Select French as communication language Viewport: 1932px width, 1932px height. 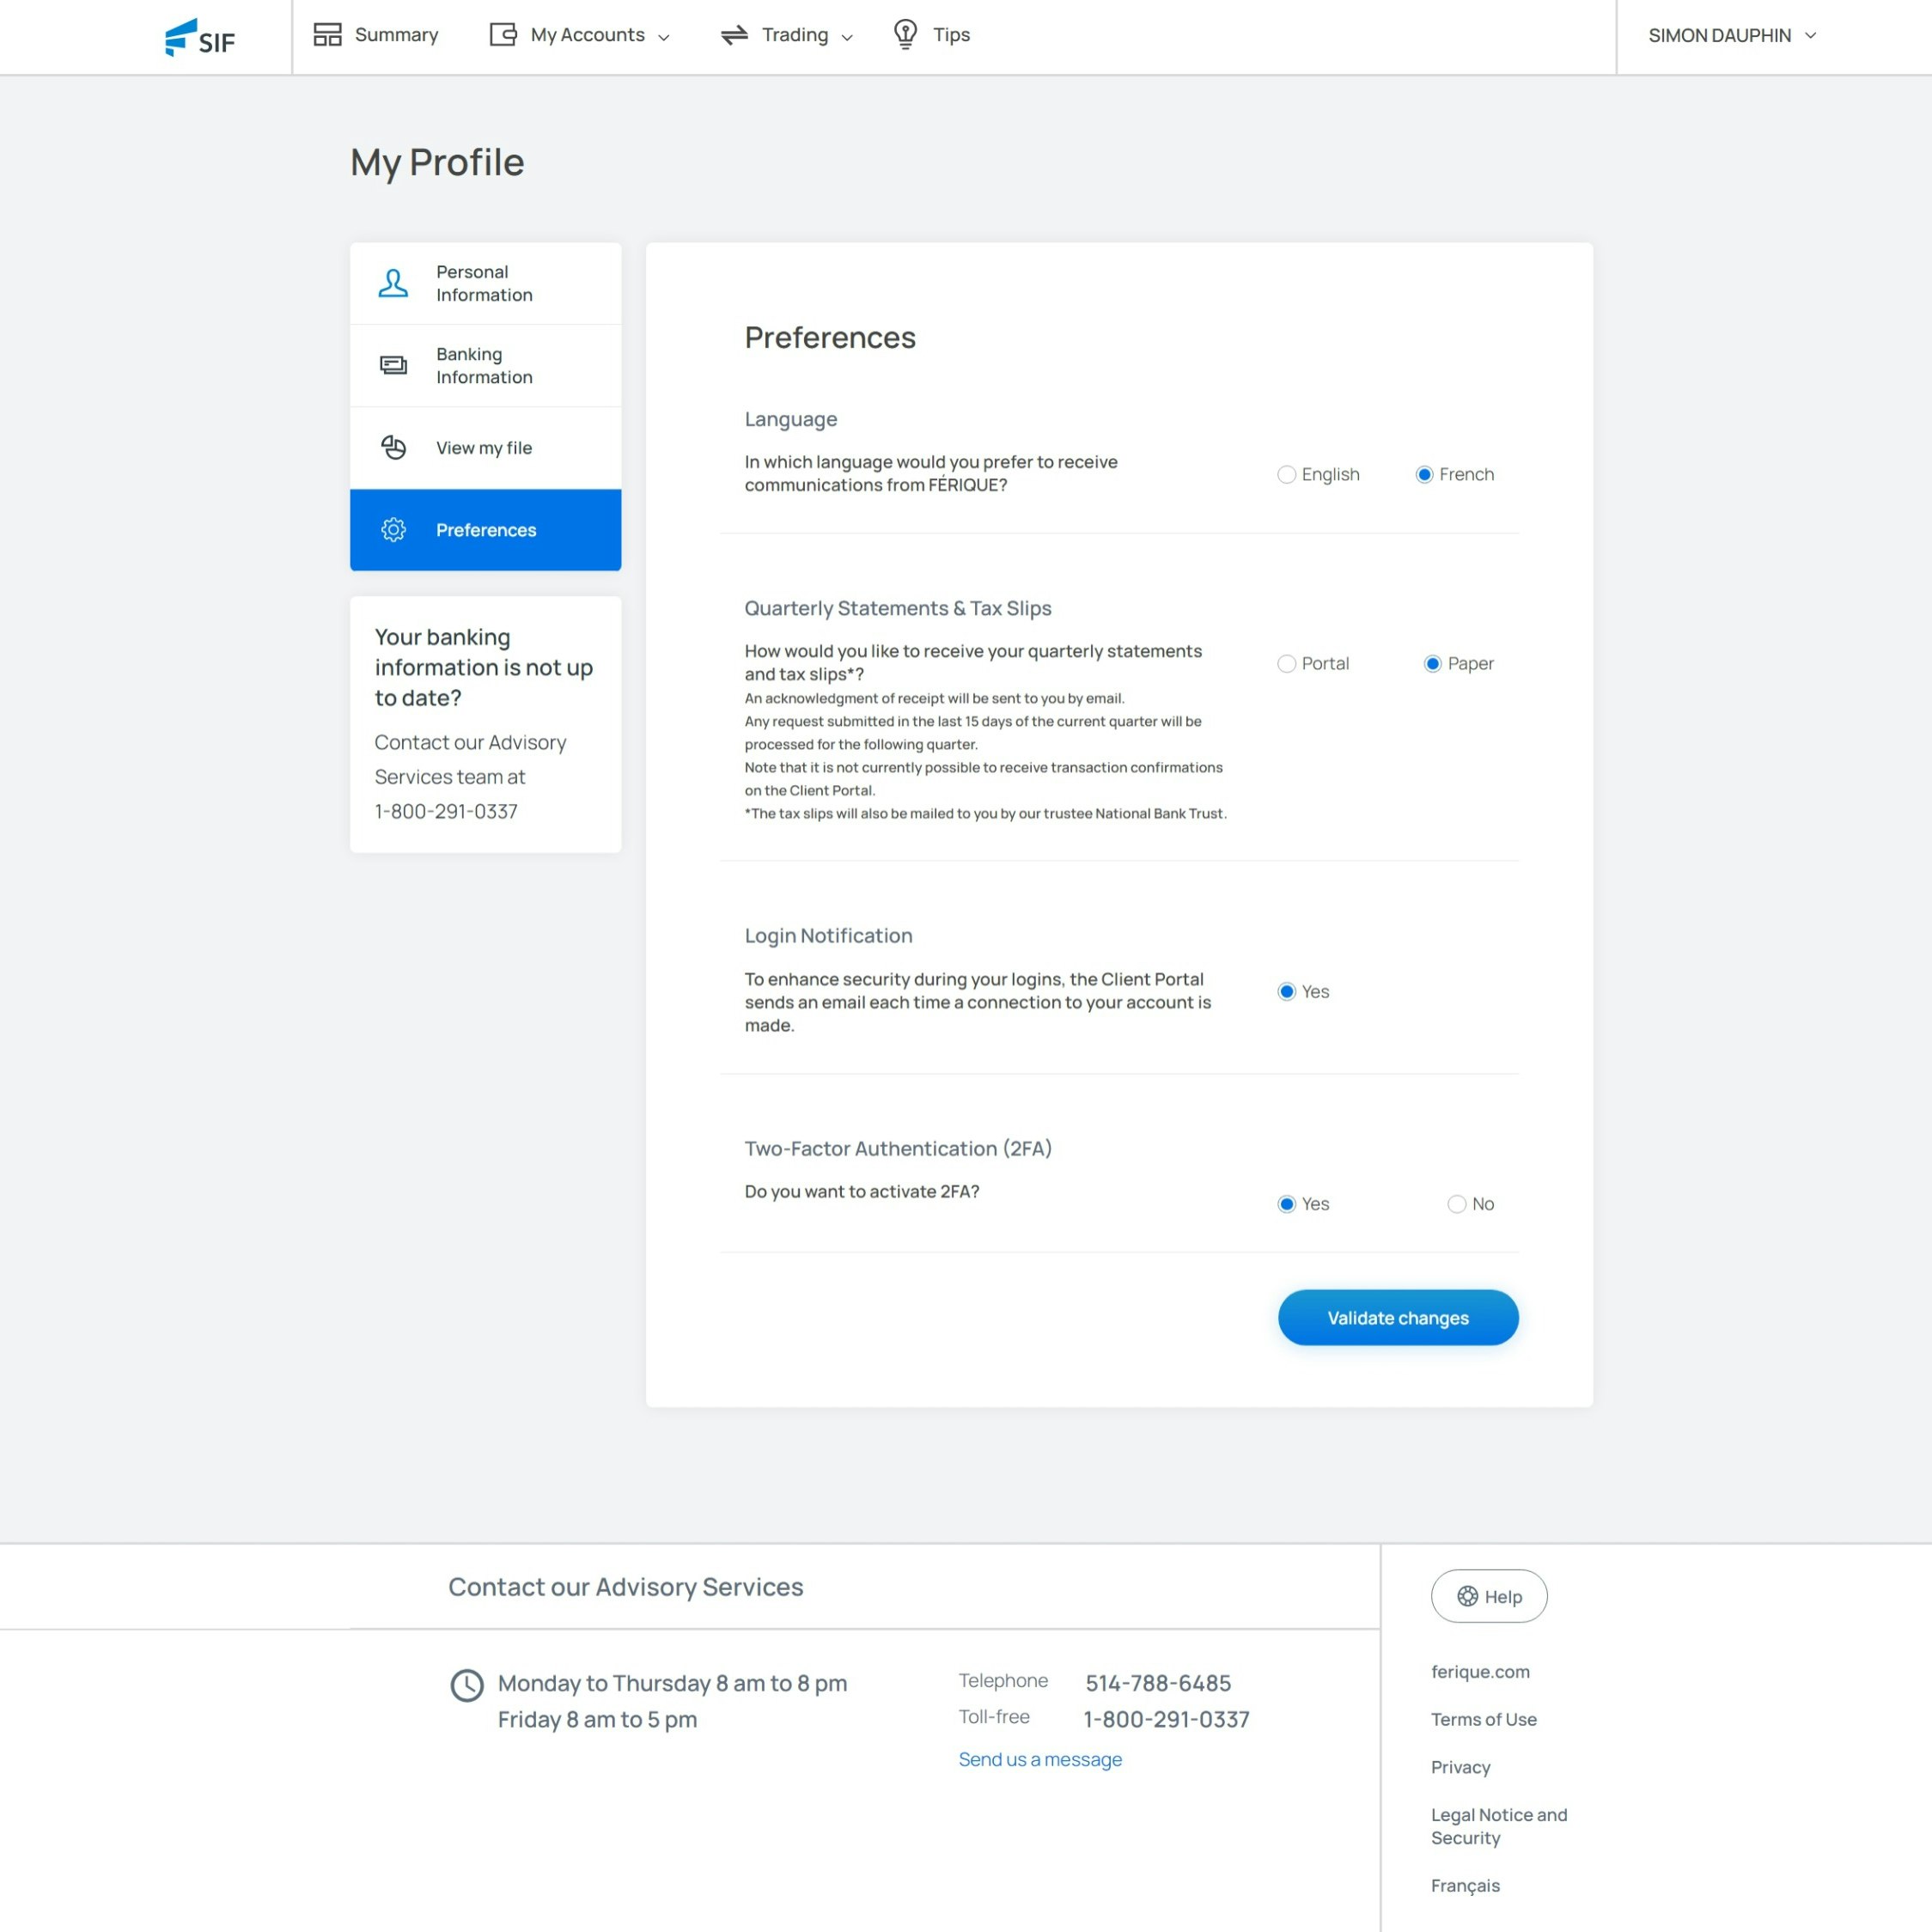pos(1424,474)
